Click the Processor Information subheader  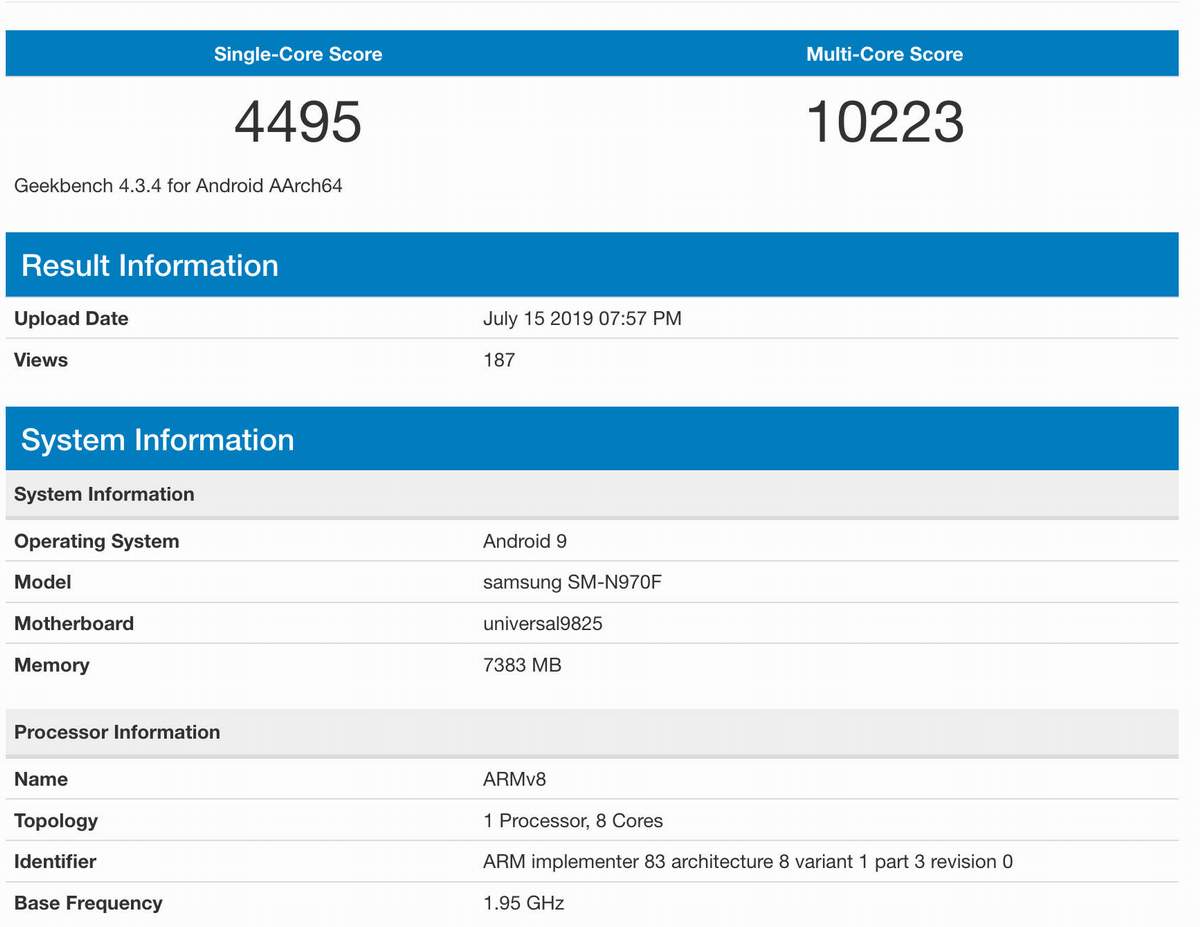(x=117, y=732)
